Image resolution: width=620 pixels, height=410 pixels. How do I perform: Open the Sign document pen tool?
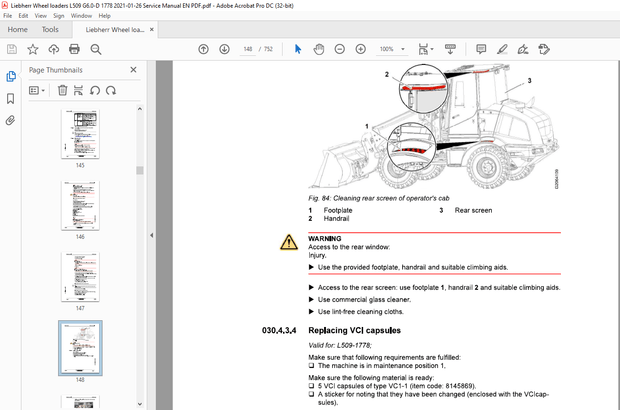(523, 49)
